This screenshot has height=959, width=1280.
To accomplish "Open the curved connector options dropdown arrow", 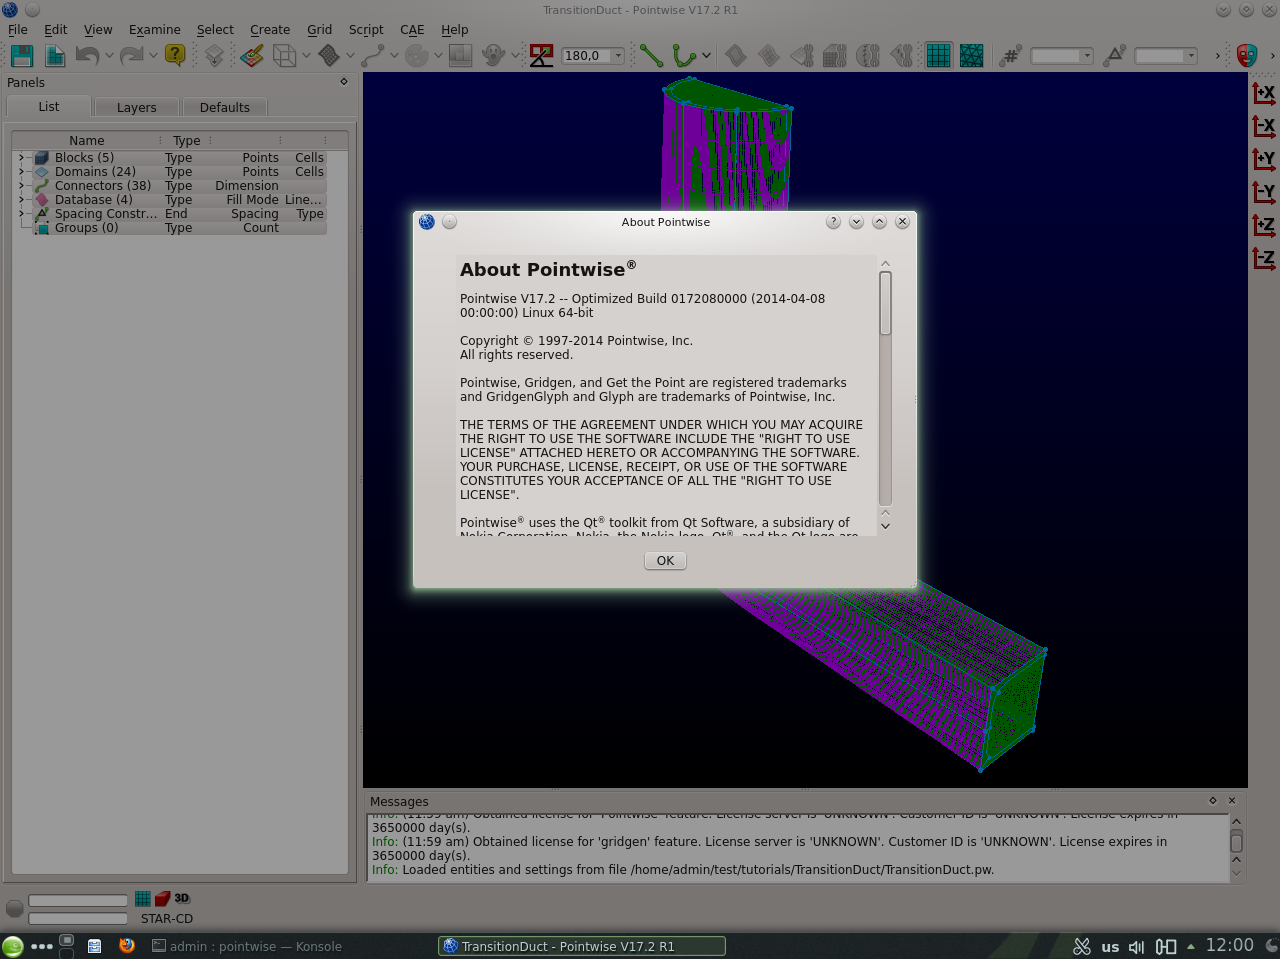I will pyautogui.click(x=706, y=56).
